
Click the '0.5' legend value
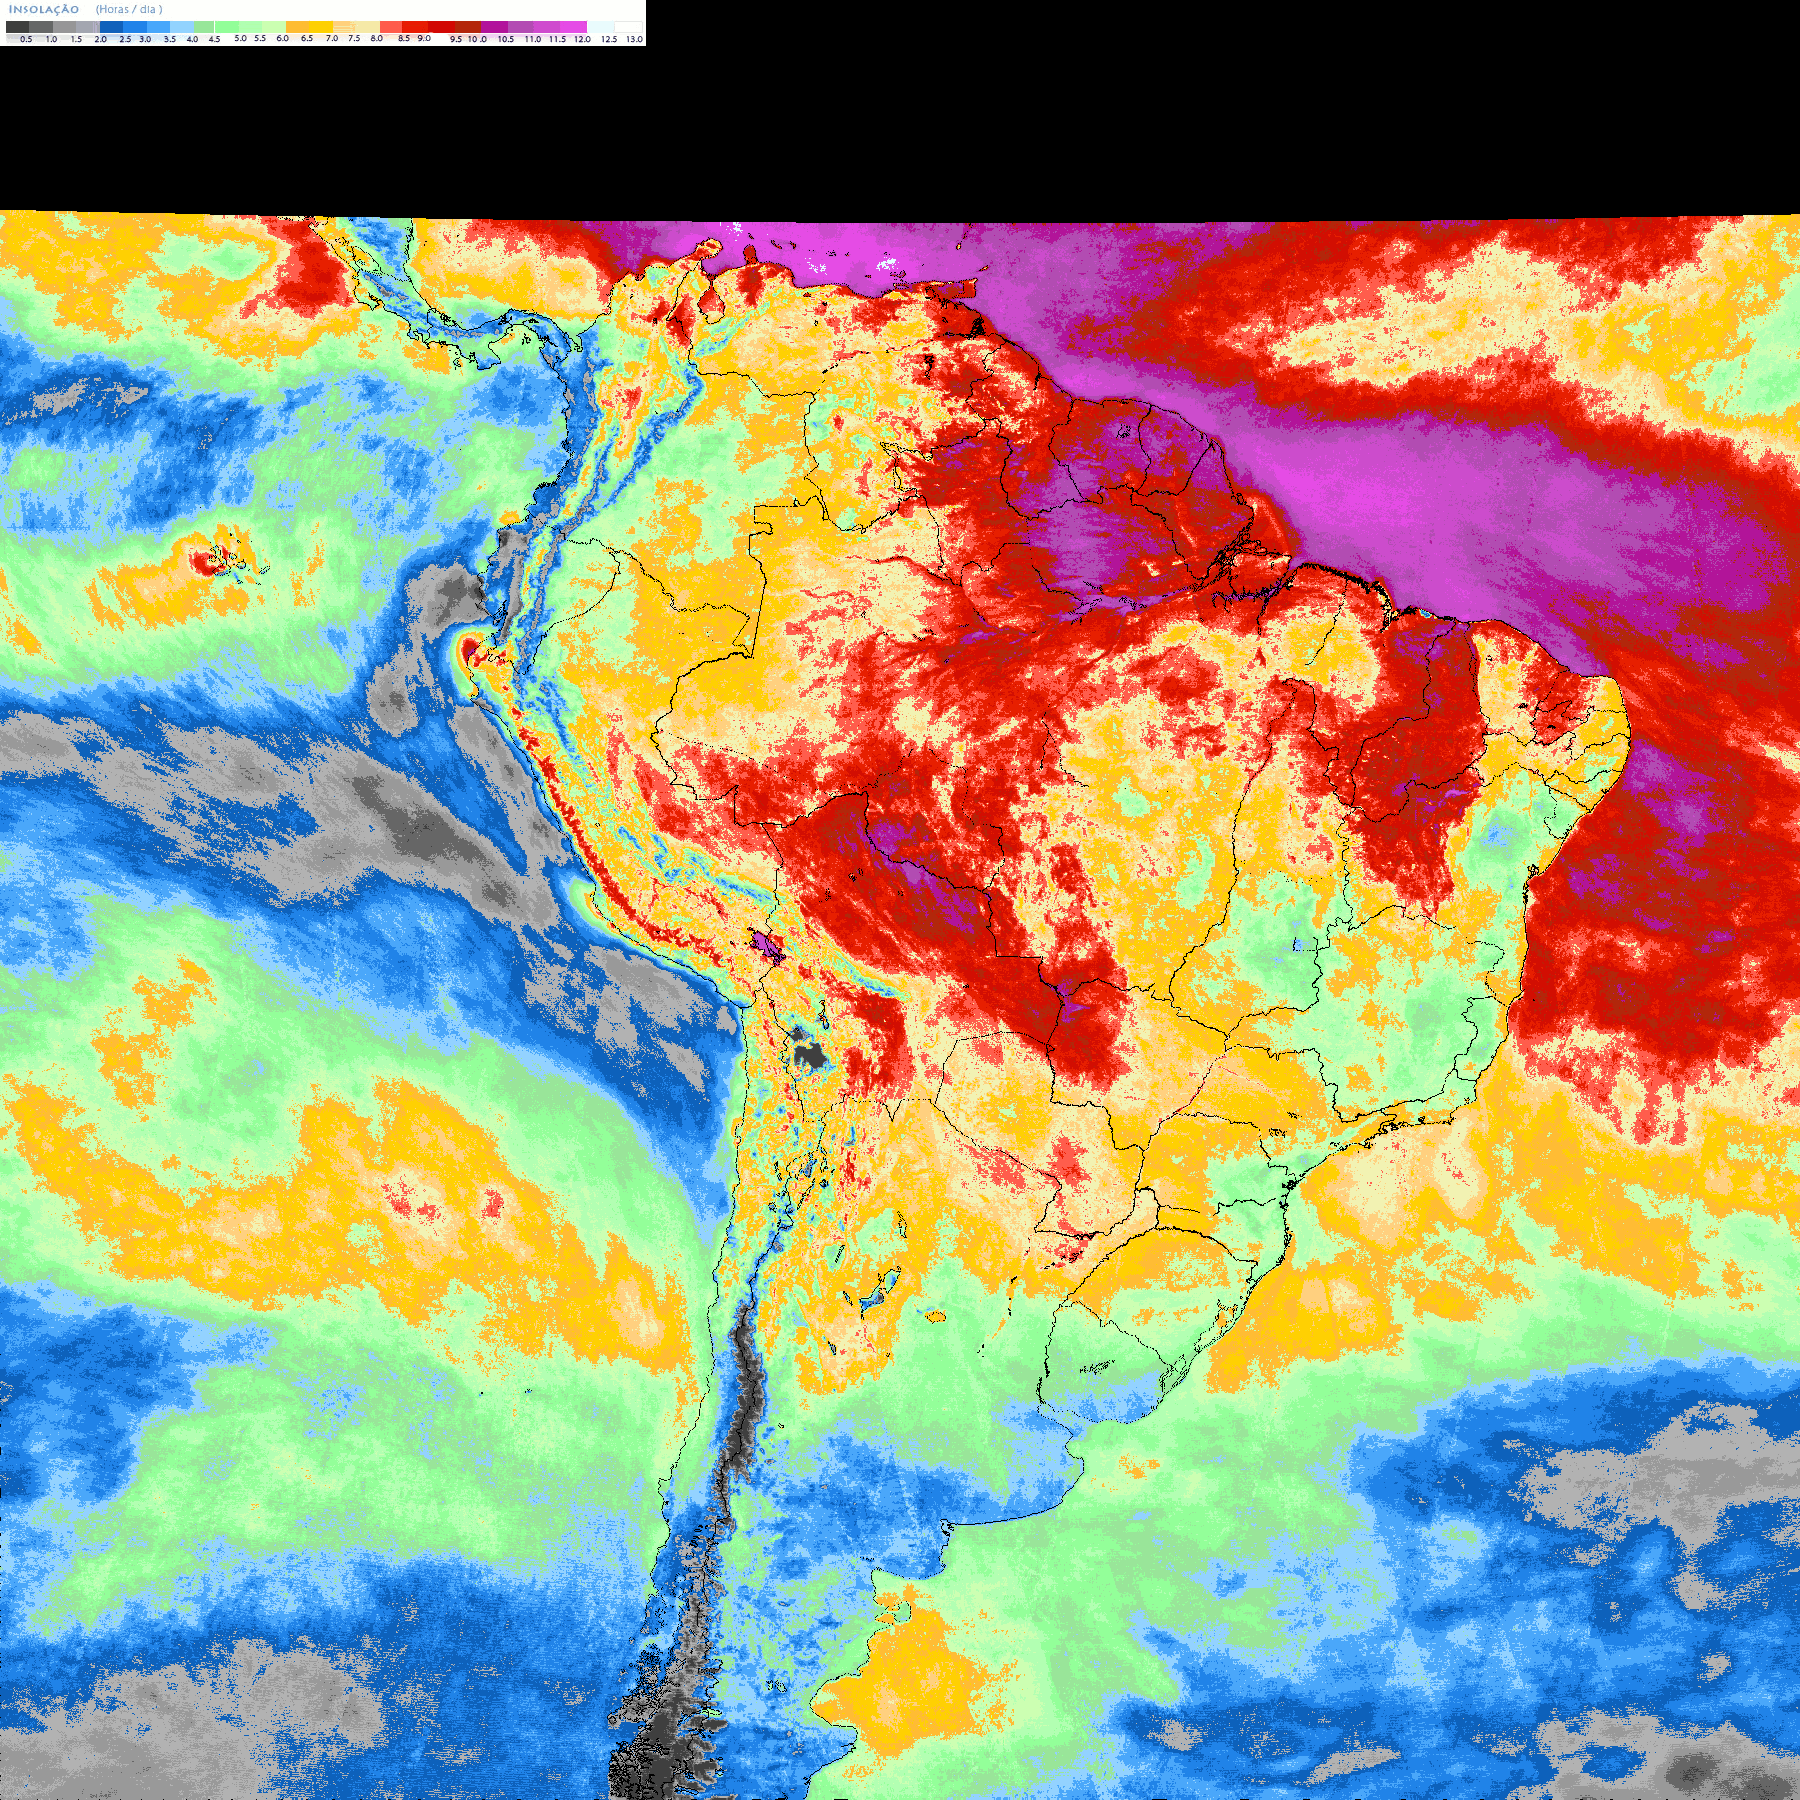[26, 39]
